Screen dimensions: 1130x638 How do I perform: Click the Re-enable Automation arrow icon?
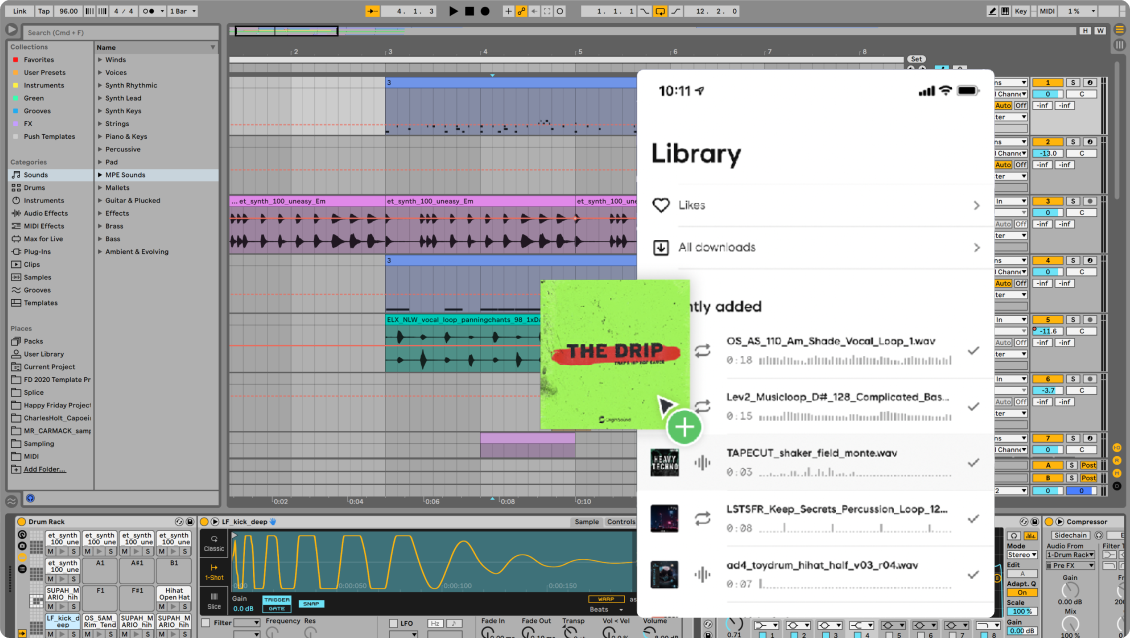(x=534, y=11)
